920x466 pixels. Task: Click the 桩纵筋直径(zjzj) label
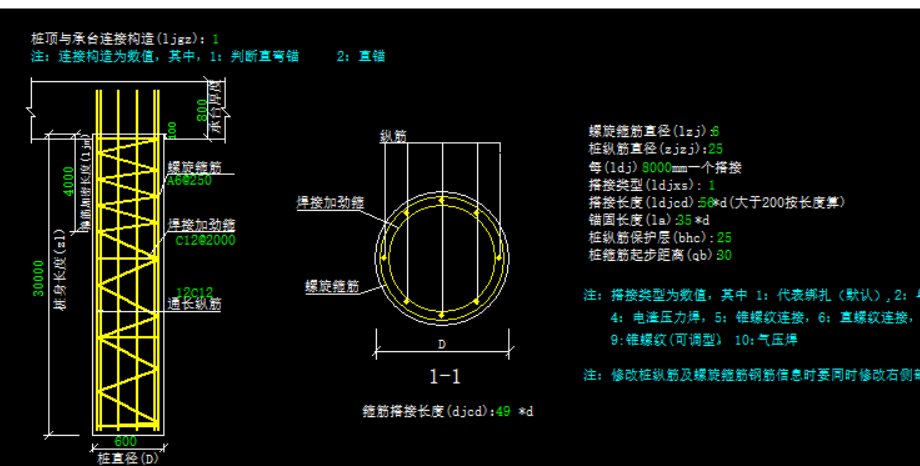tap(648, 150)
